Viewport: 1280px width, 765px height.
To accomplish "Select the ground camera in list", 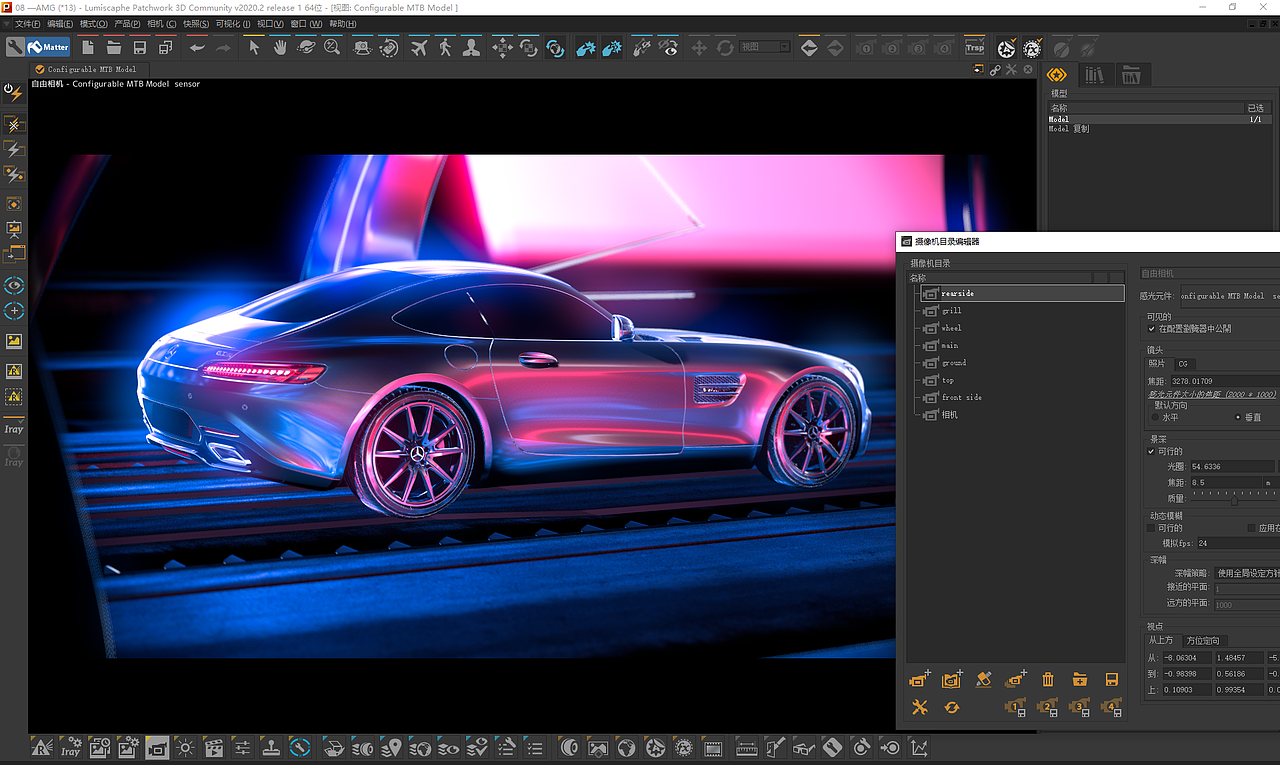I will tap(954, 363).
